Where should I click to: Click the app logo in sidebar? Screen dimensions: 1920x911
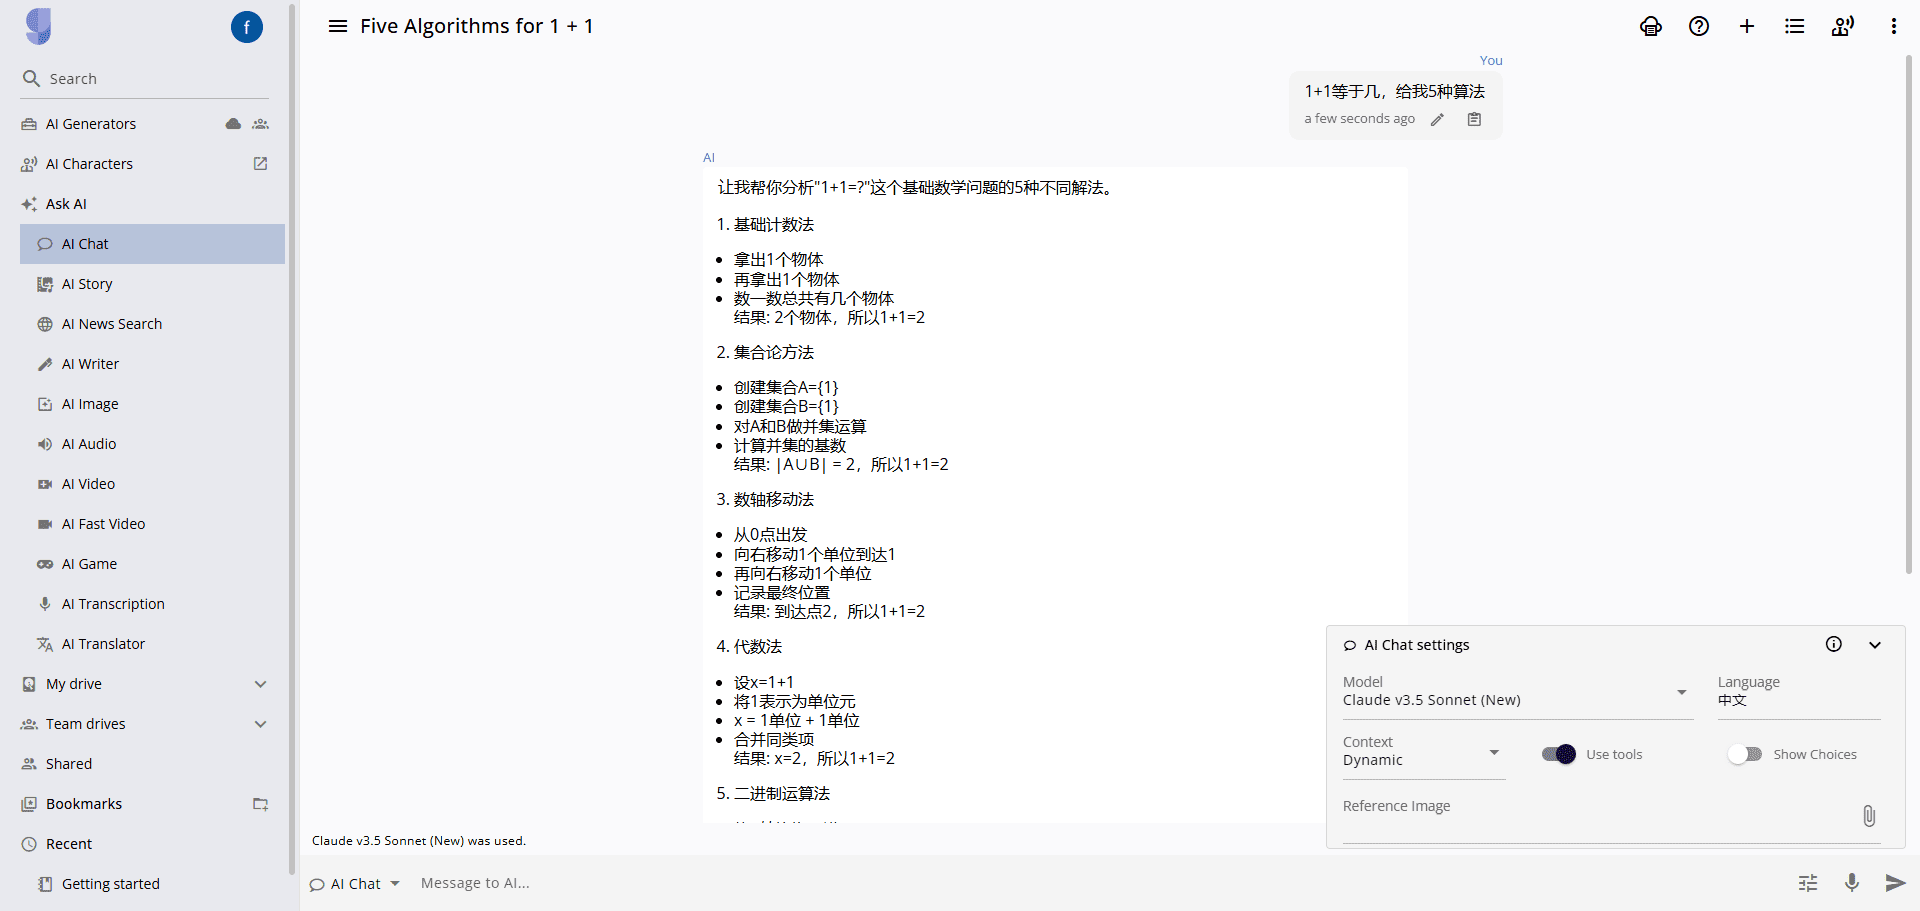point(39,27)
